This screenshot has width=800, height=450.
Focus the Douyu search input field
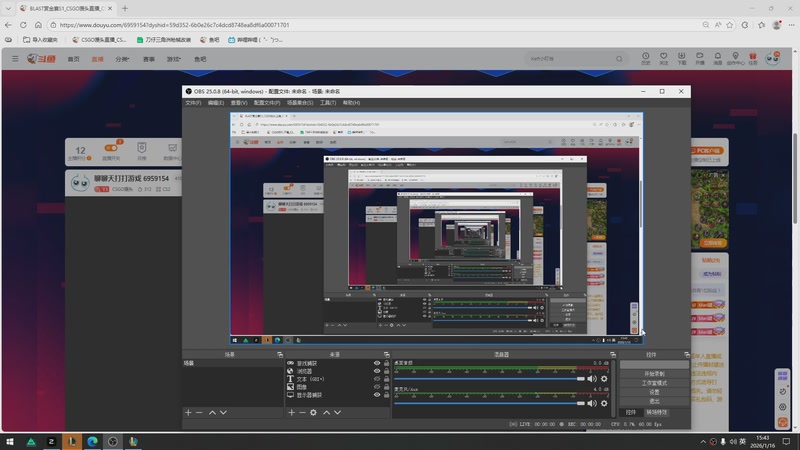[570, 59]
